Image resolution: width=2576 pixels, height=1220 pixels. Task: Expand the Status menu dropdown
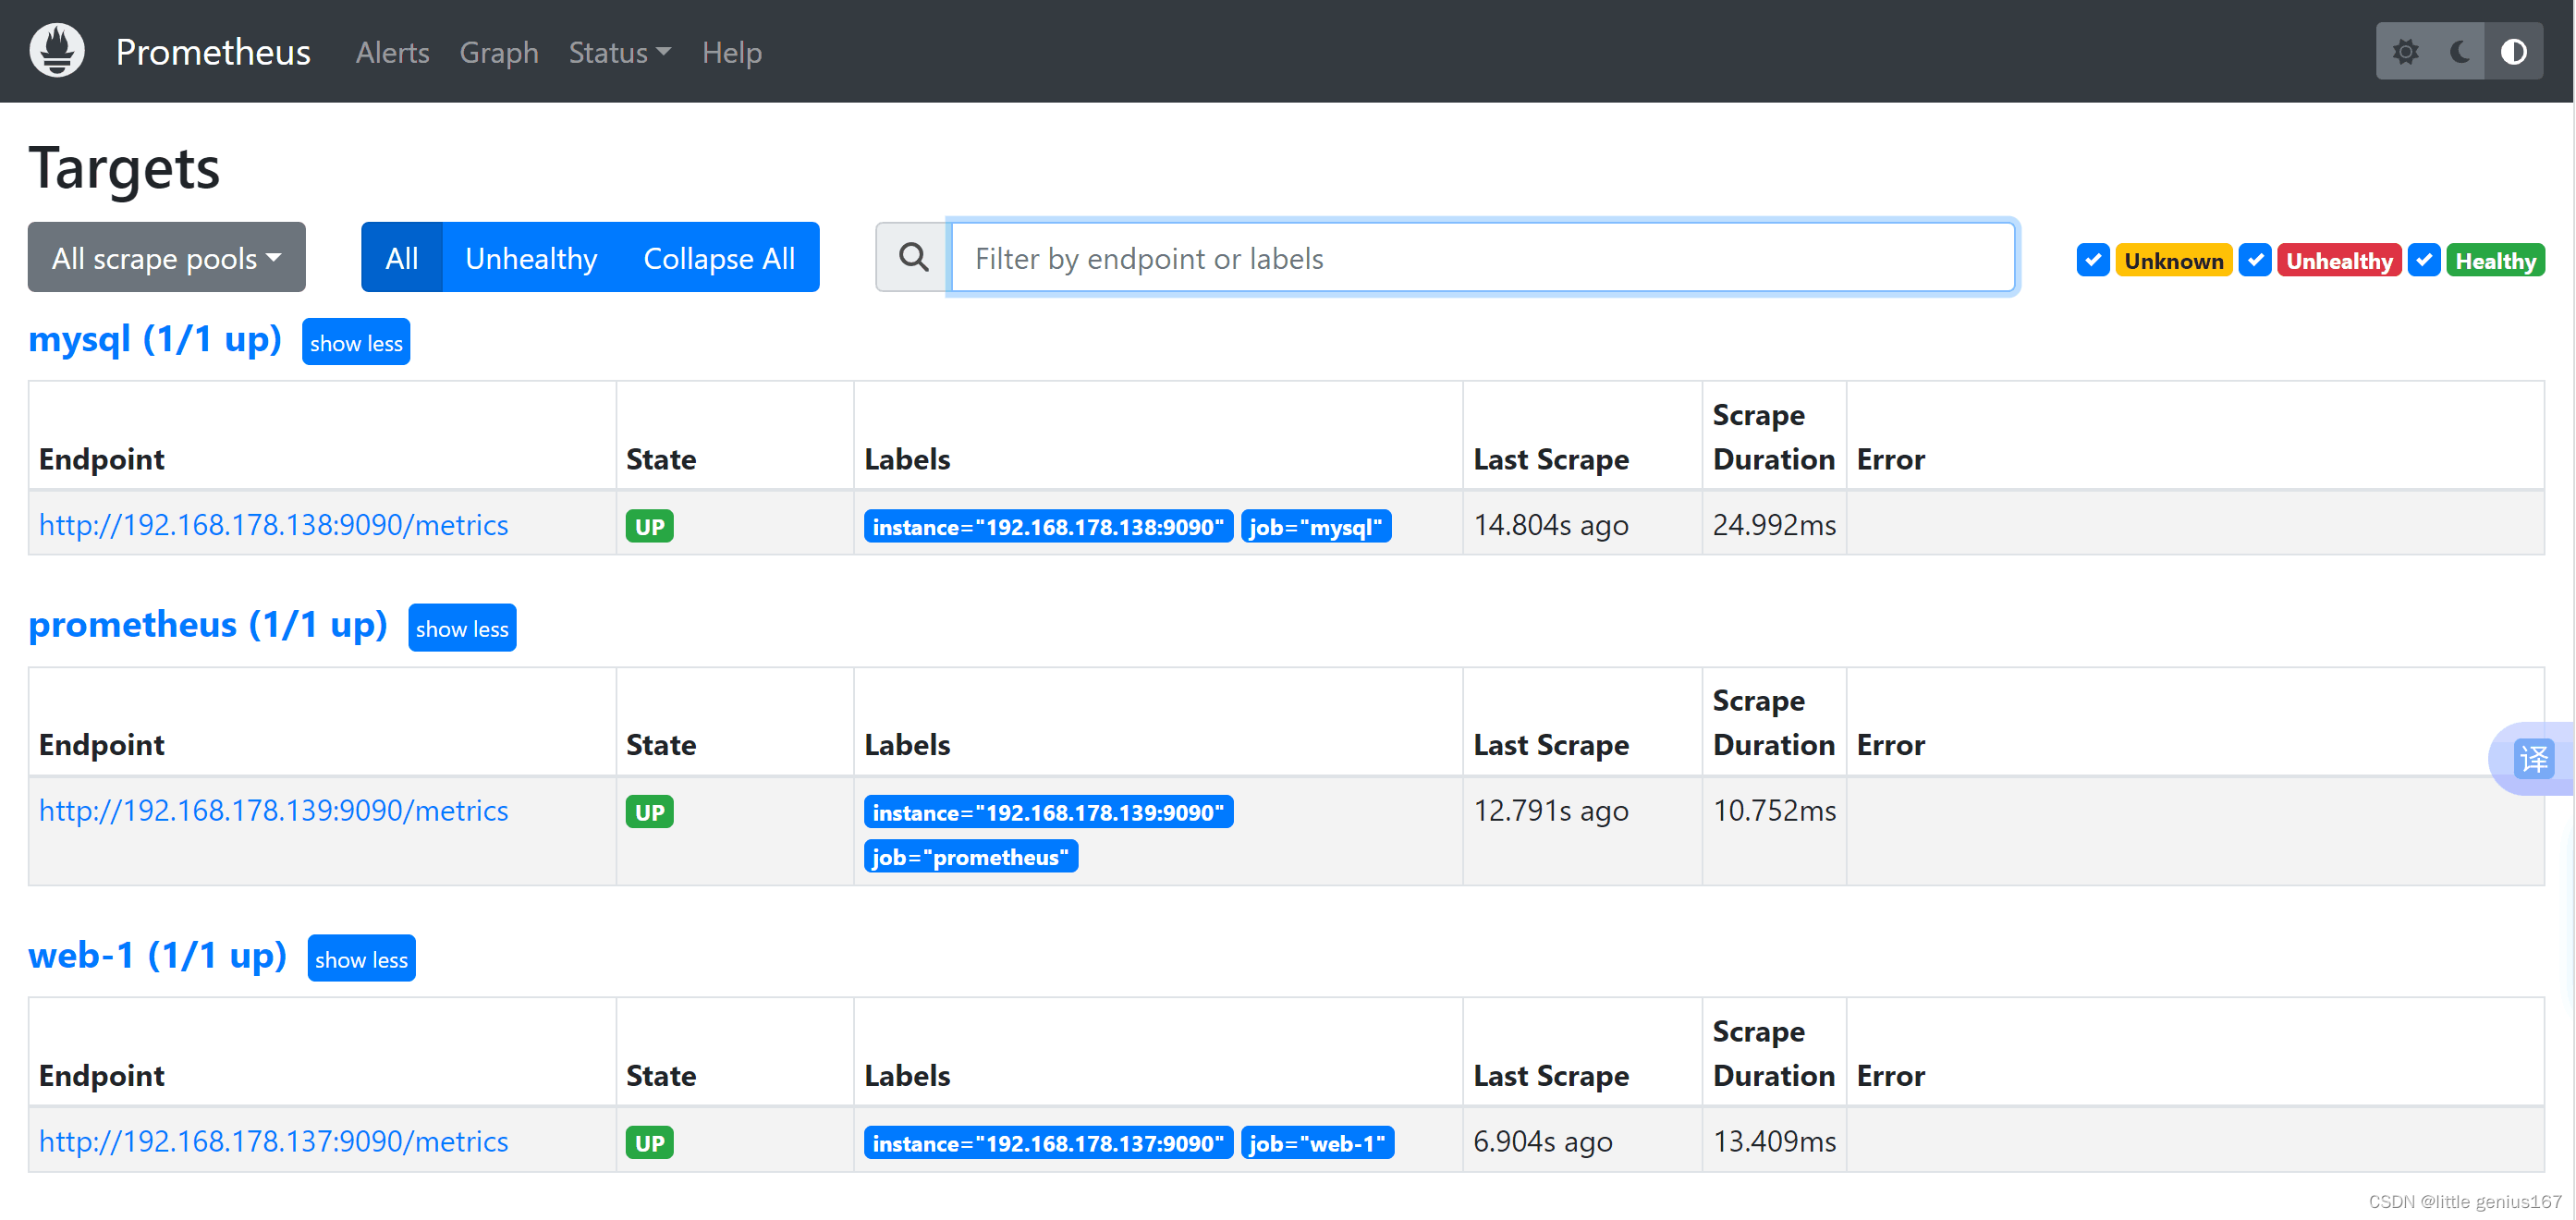pyautogui.click(x=619, y=52)
